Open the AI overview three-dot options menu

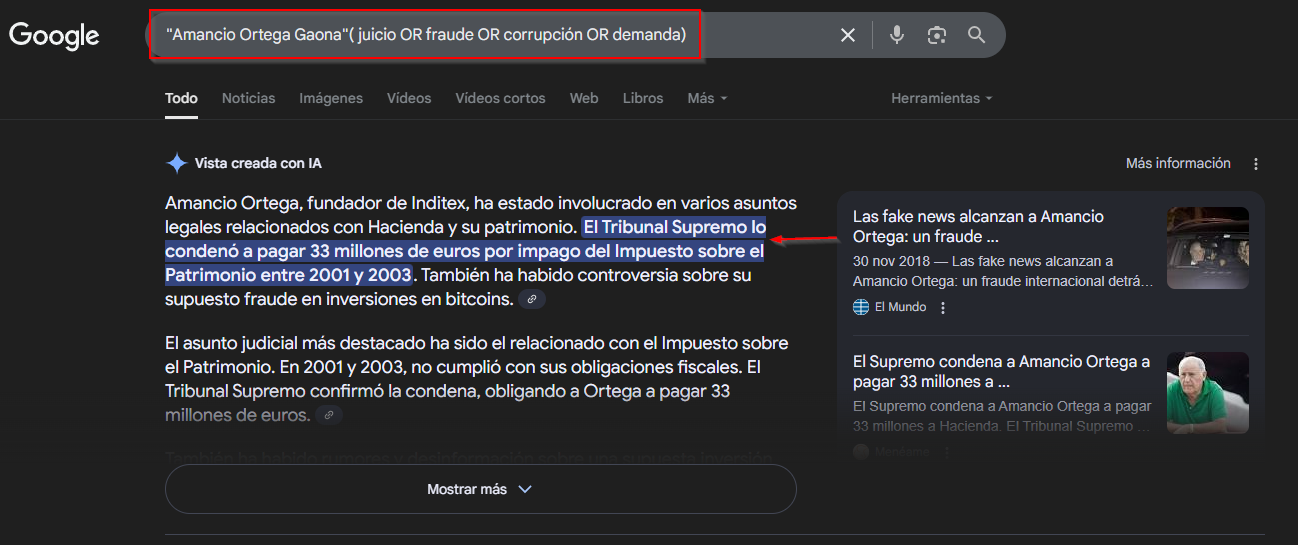click(x=1256, y=164)
